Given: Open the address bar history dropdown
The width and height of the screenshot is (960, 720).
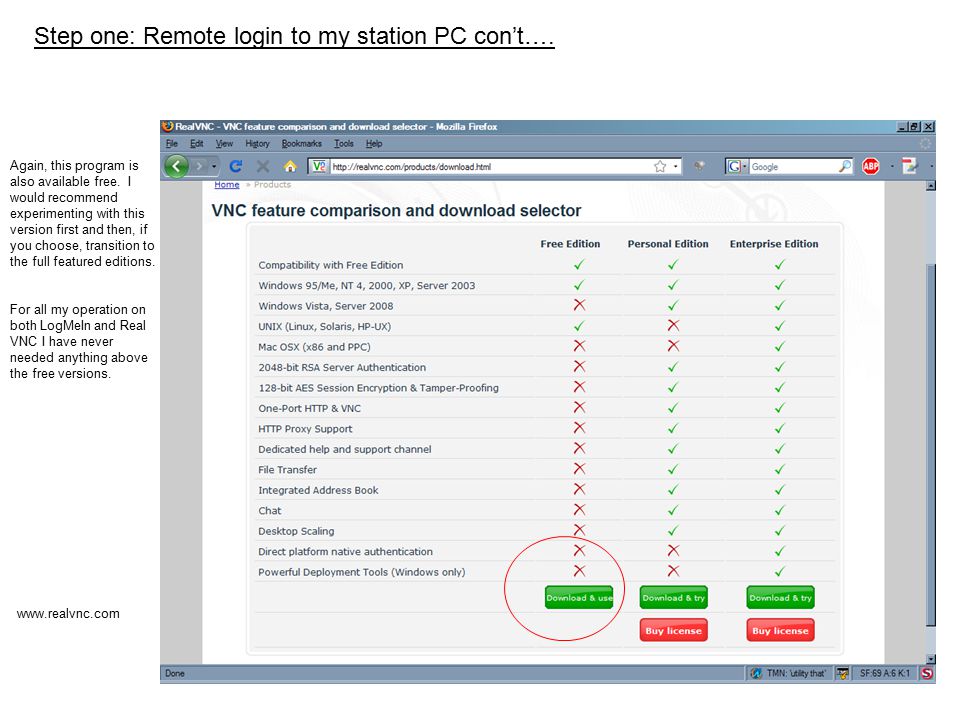Looking at the screenshot, I should click(675, 167).
